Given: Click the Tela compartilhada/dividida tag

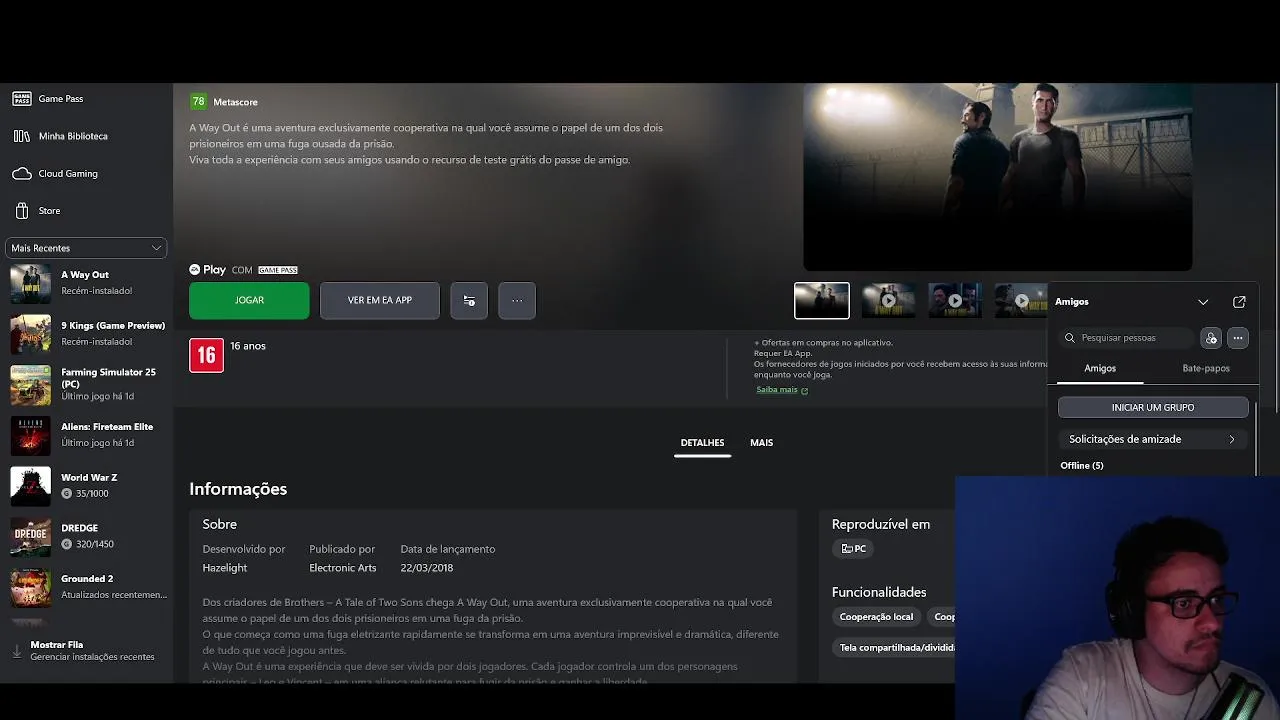Looking at the screenshot, I should tap(896, 648).
